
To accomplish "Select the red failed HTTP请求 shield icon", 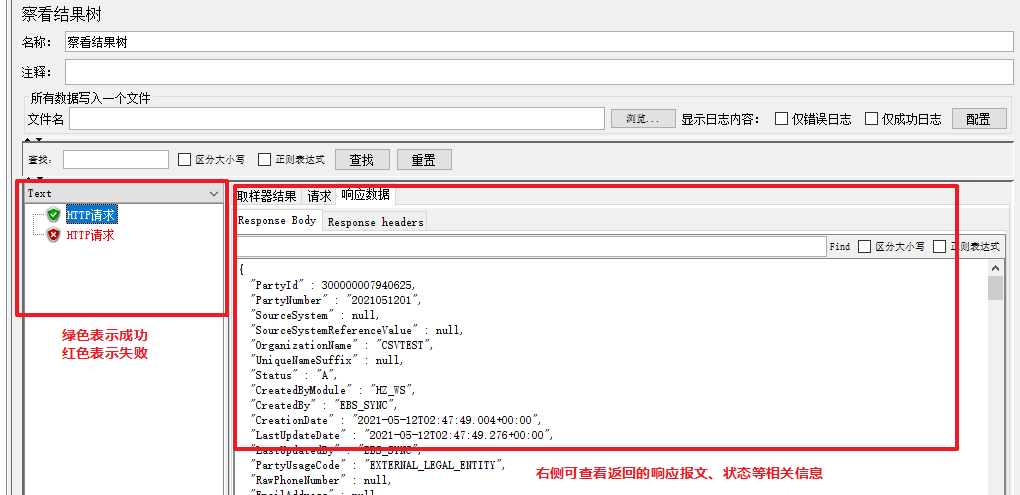I will click(x=54, y=235).
